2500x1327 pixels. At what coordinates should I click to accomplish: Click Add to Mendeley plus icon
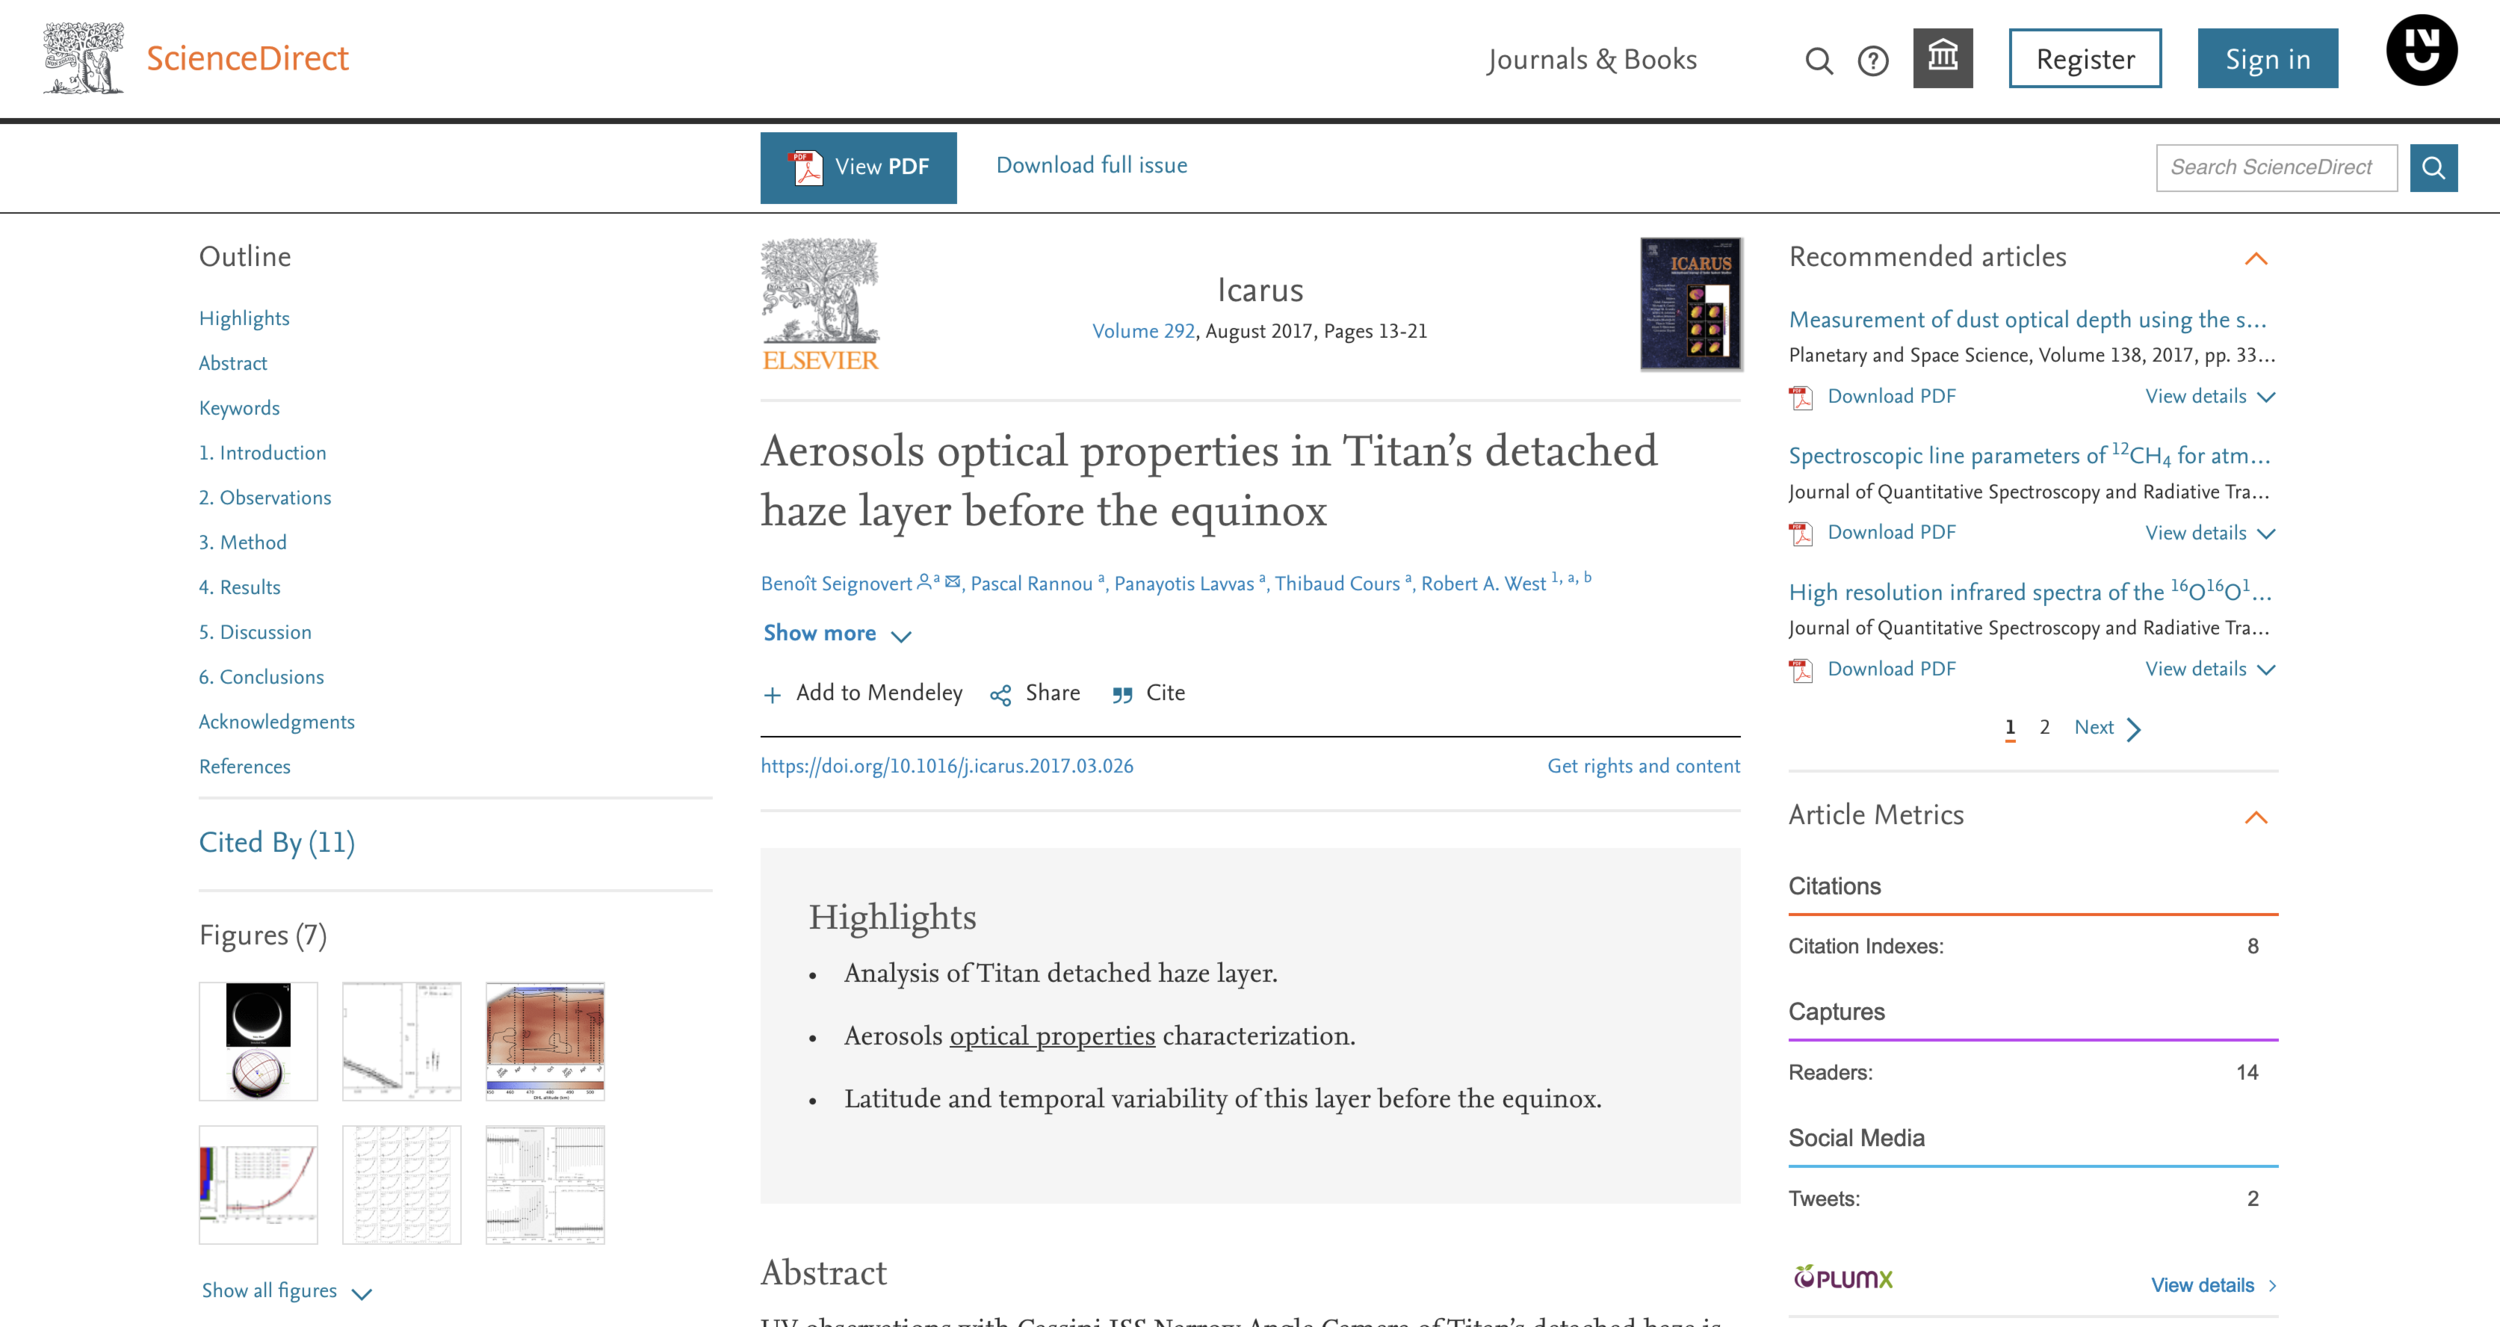[772, 695]
